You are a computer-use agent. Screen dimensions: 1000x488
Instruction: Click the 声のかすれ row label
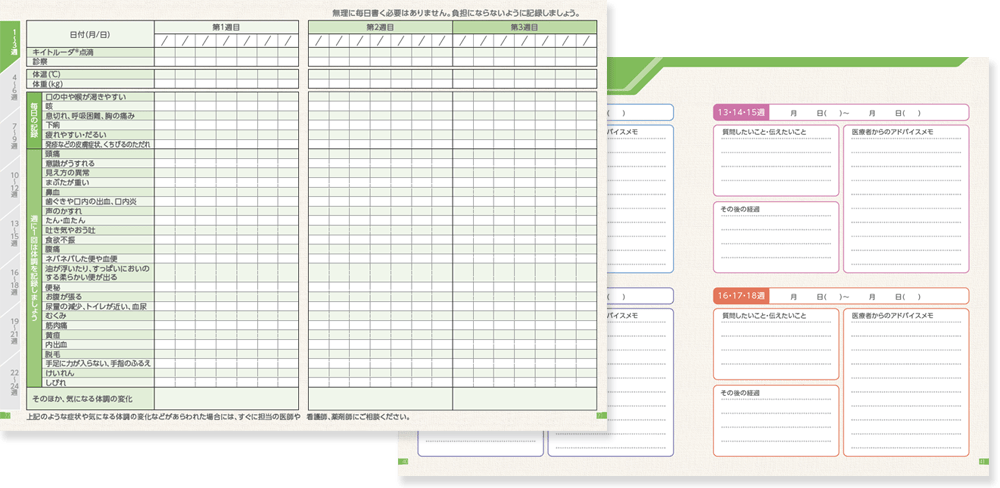(98, 211)
